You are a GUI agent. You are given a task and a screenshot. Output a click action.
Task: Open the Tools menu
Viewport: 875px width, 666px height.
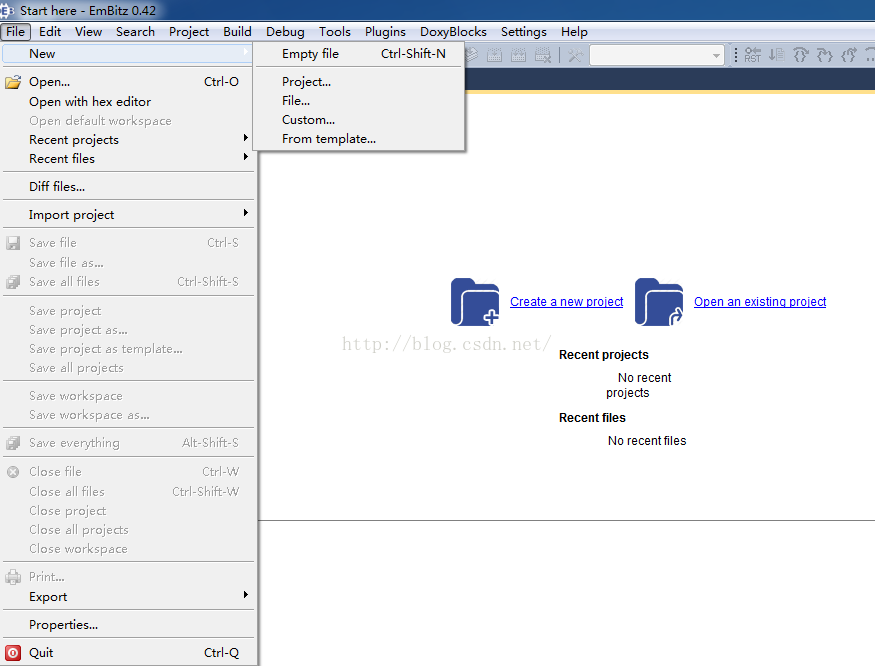pyautogui.click(x=335, y=32)
